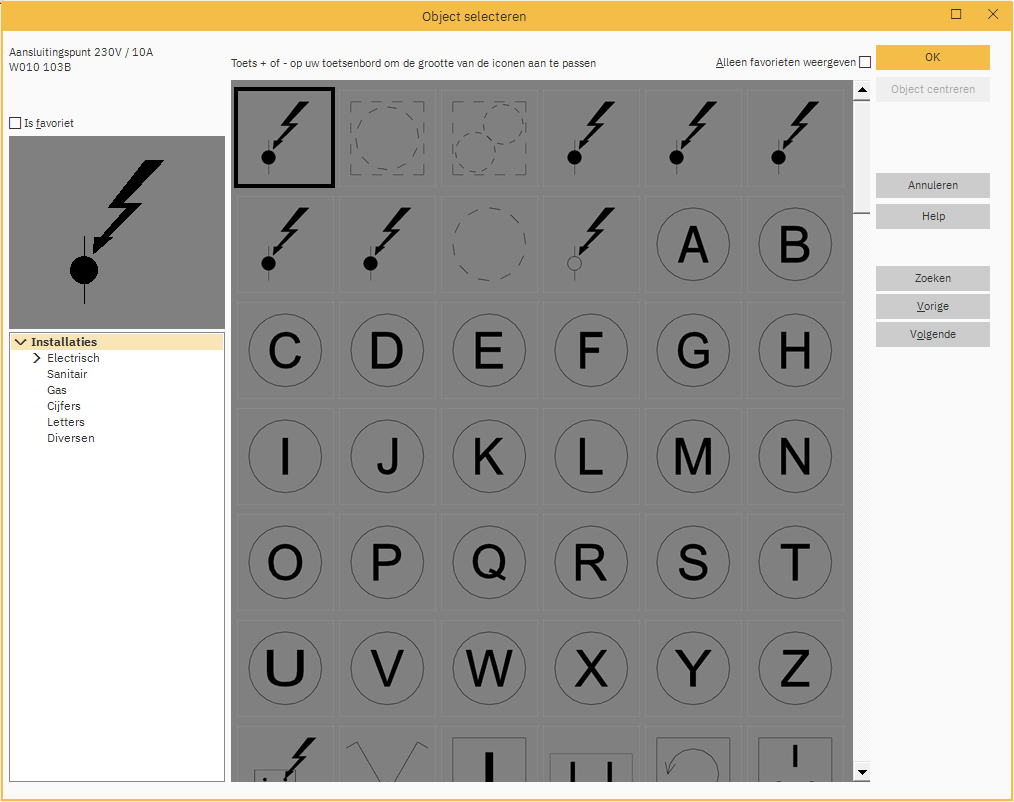
Task: Enable the Is favoriet checkbox
Action: click(x=15, y=123)
